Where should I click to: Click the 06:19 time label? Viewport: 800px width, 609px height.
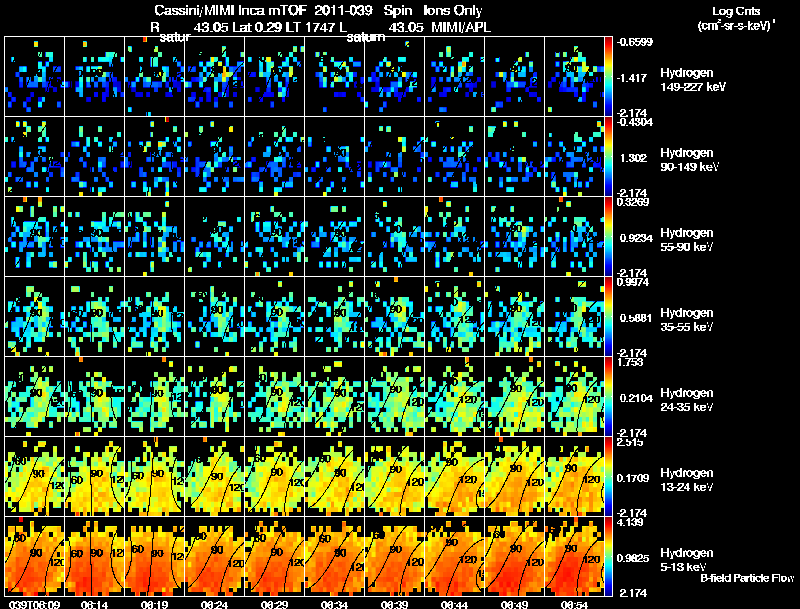154,604
